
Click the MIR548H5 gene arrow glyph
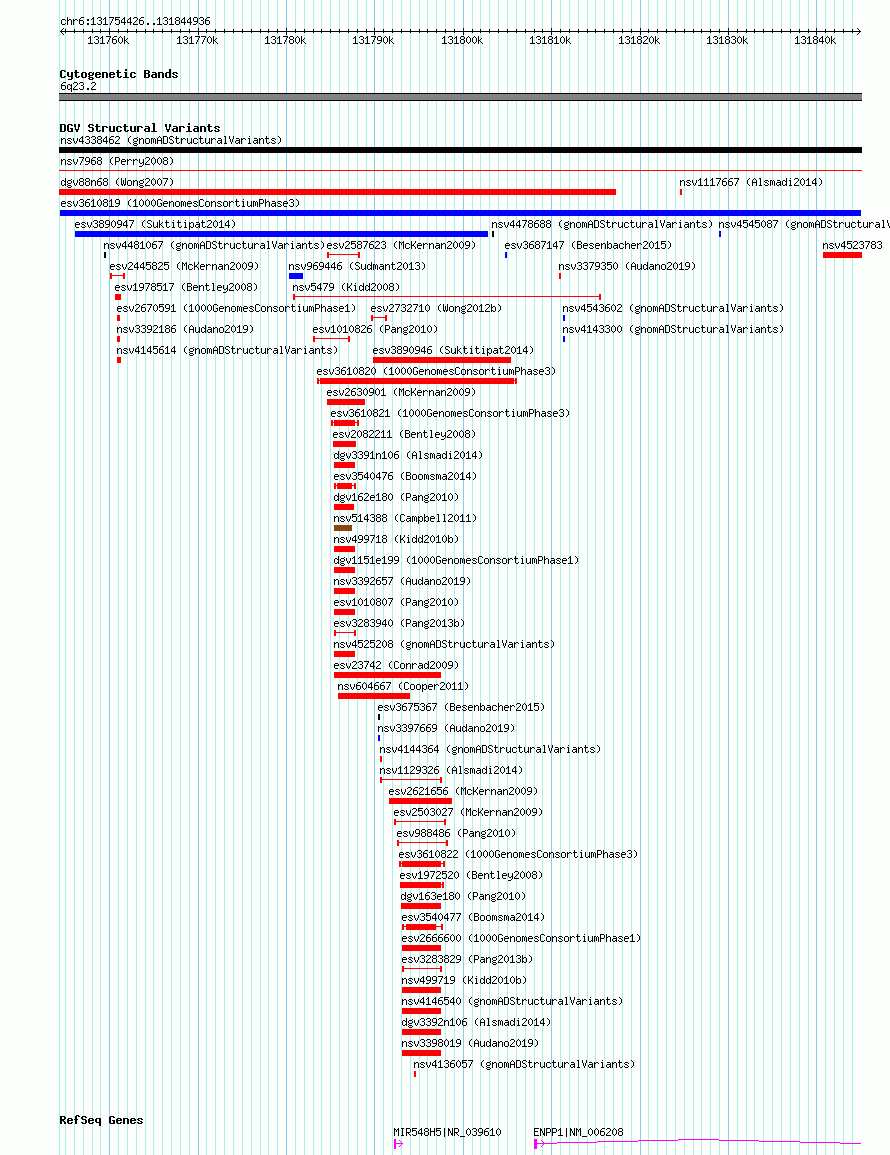[x=399, y=1144]
